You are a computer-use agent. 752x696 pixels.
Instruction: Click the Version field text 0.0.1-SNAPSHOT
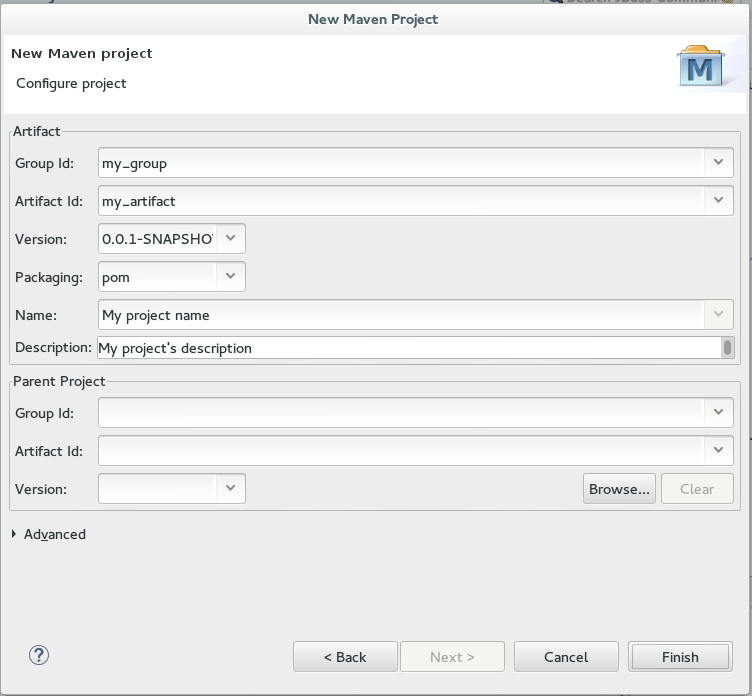pyautogui.click(x=157, y=238)
